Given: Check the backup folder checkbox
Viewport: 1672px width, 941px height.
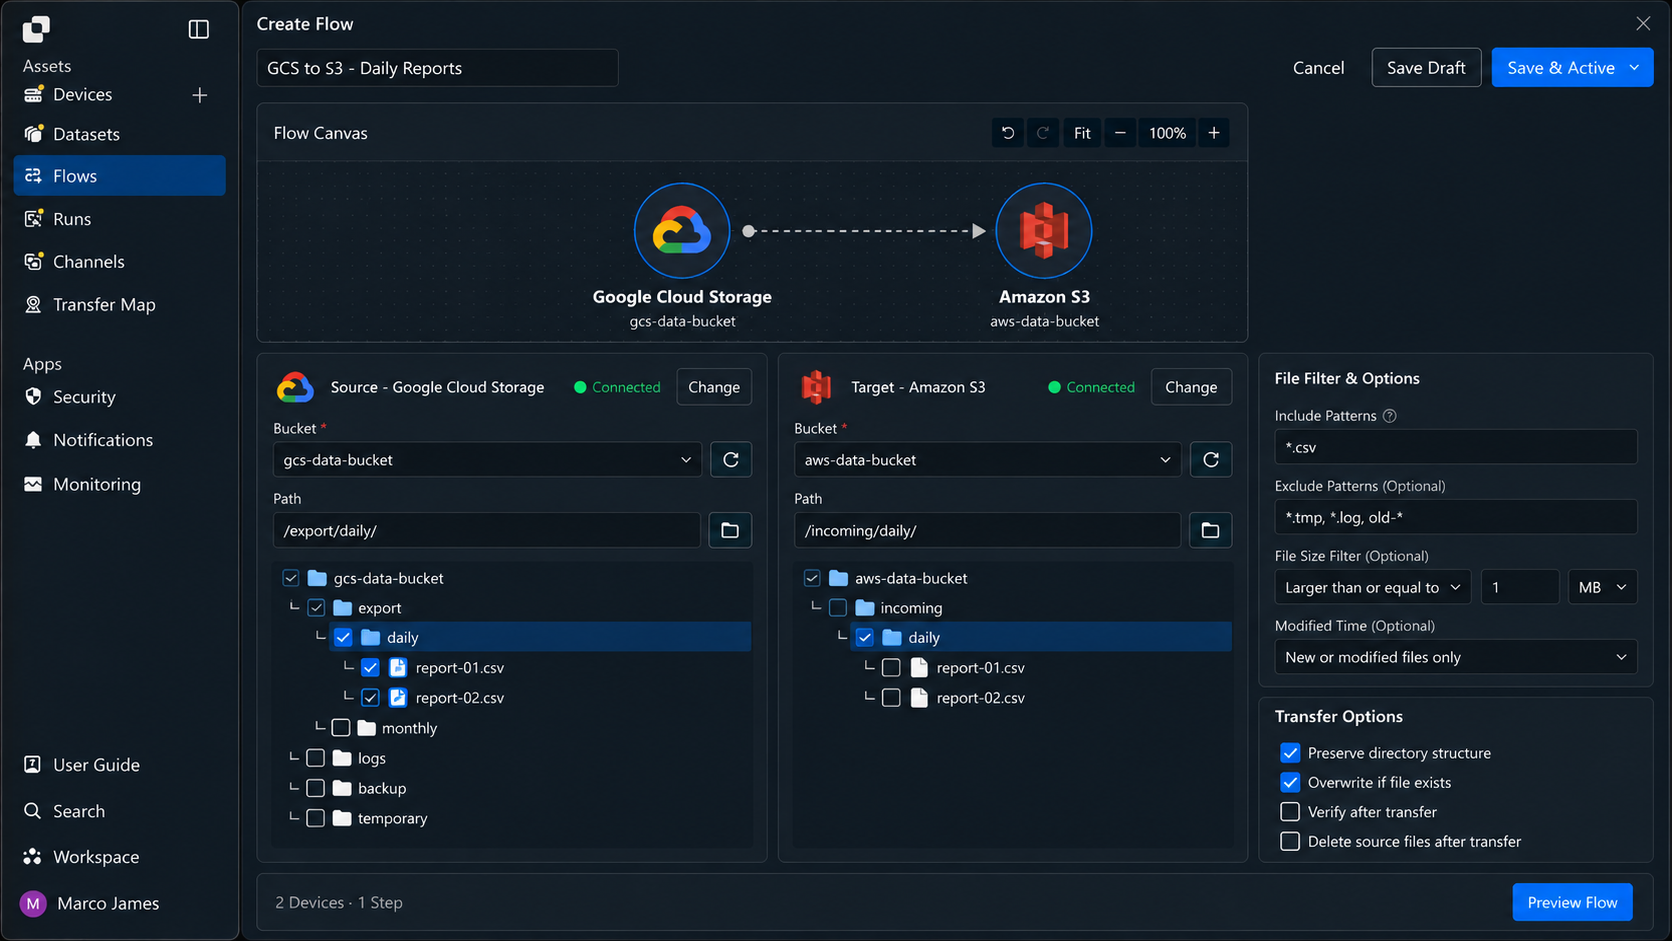Looking at the screenshot, I should pyautogui.click(x=316, y=788).
